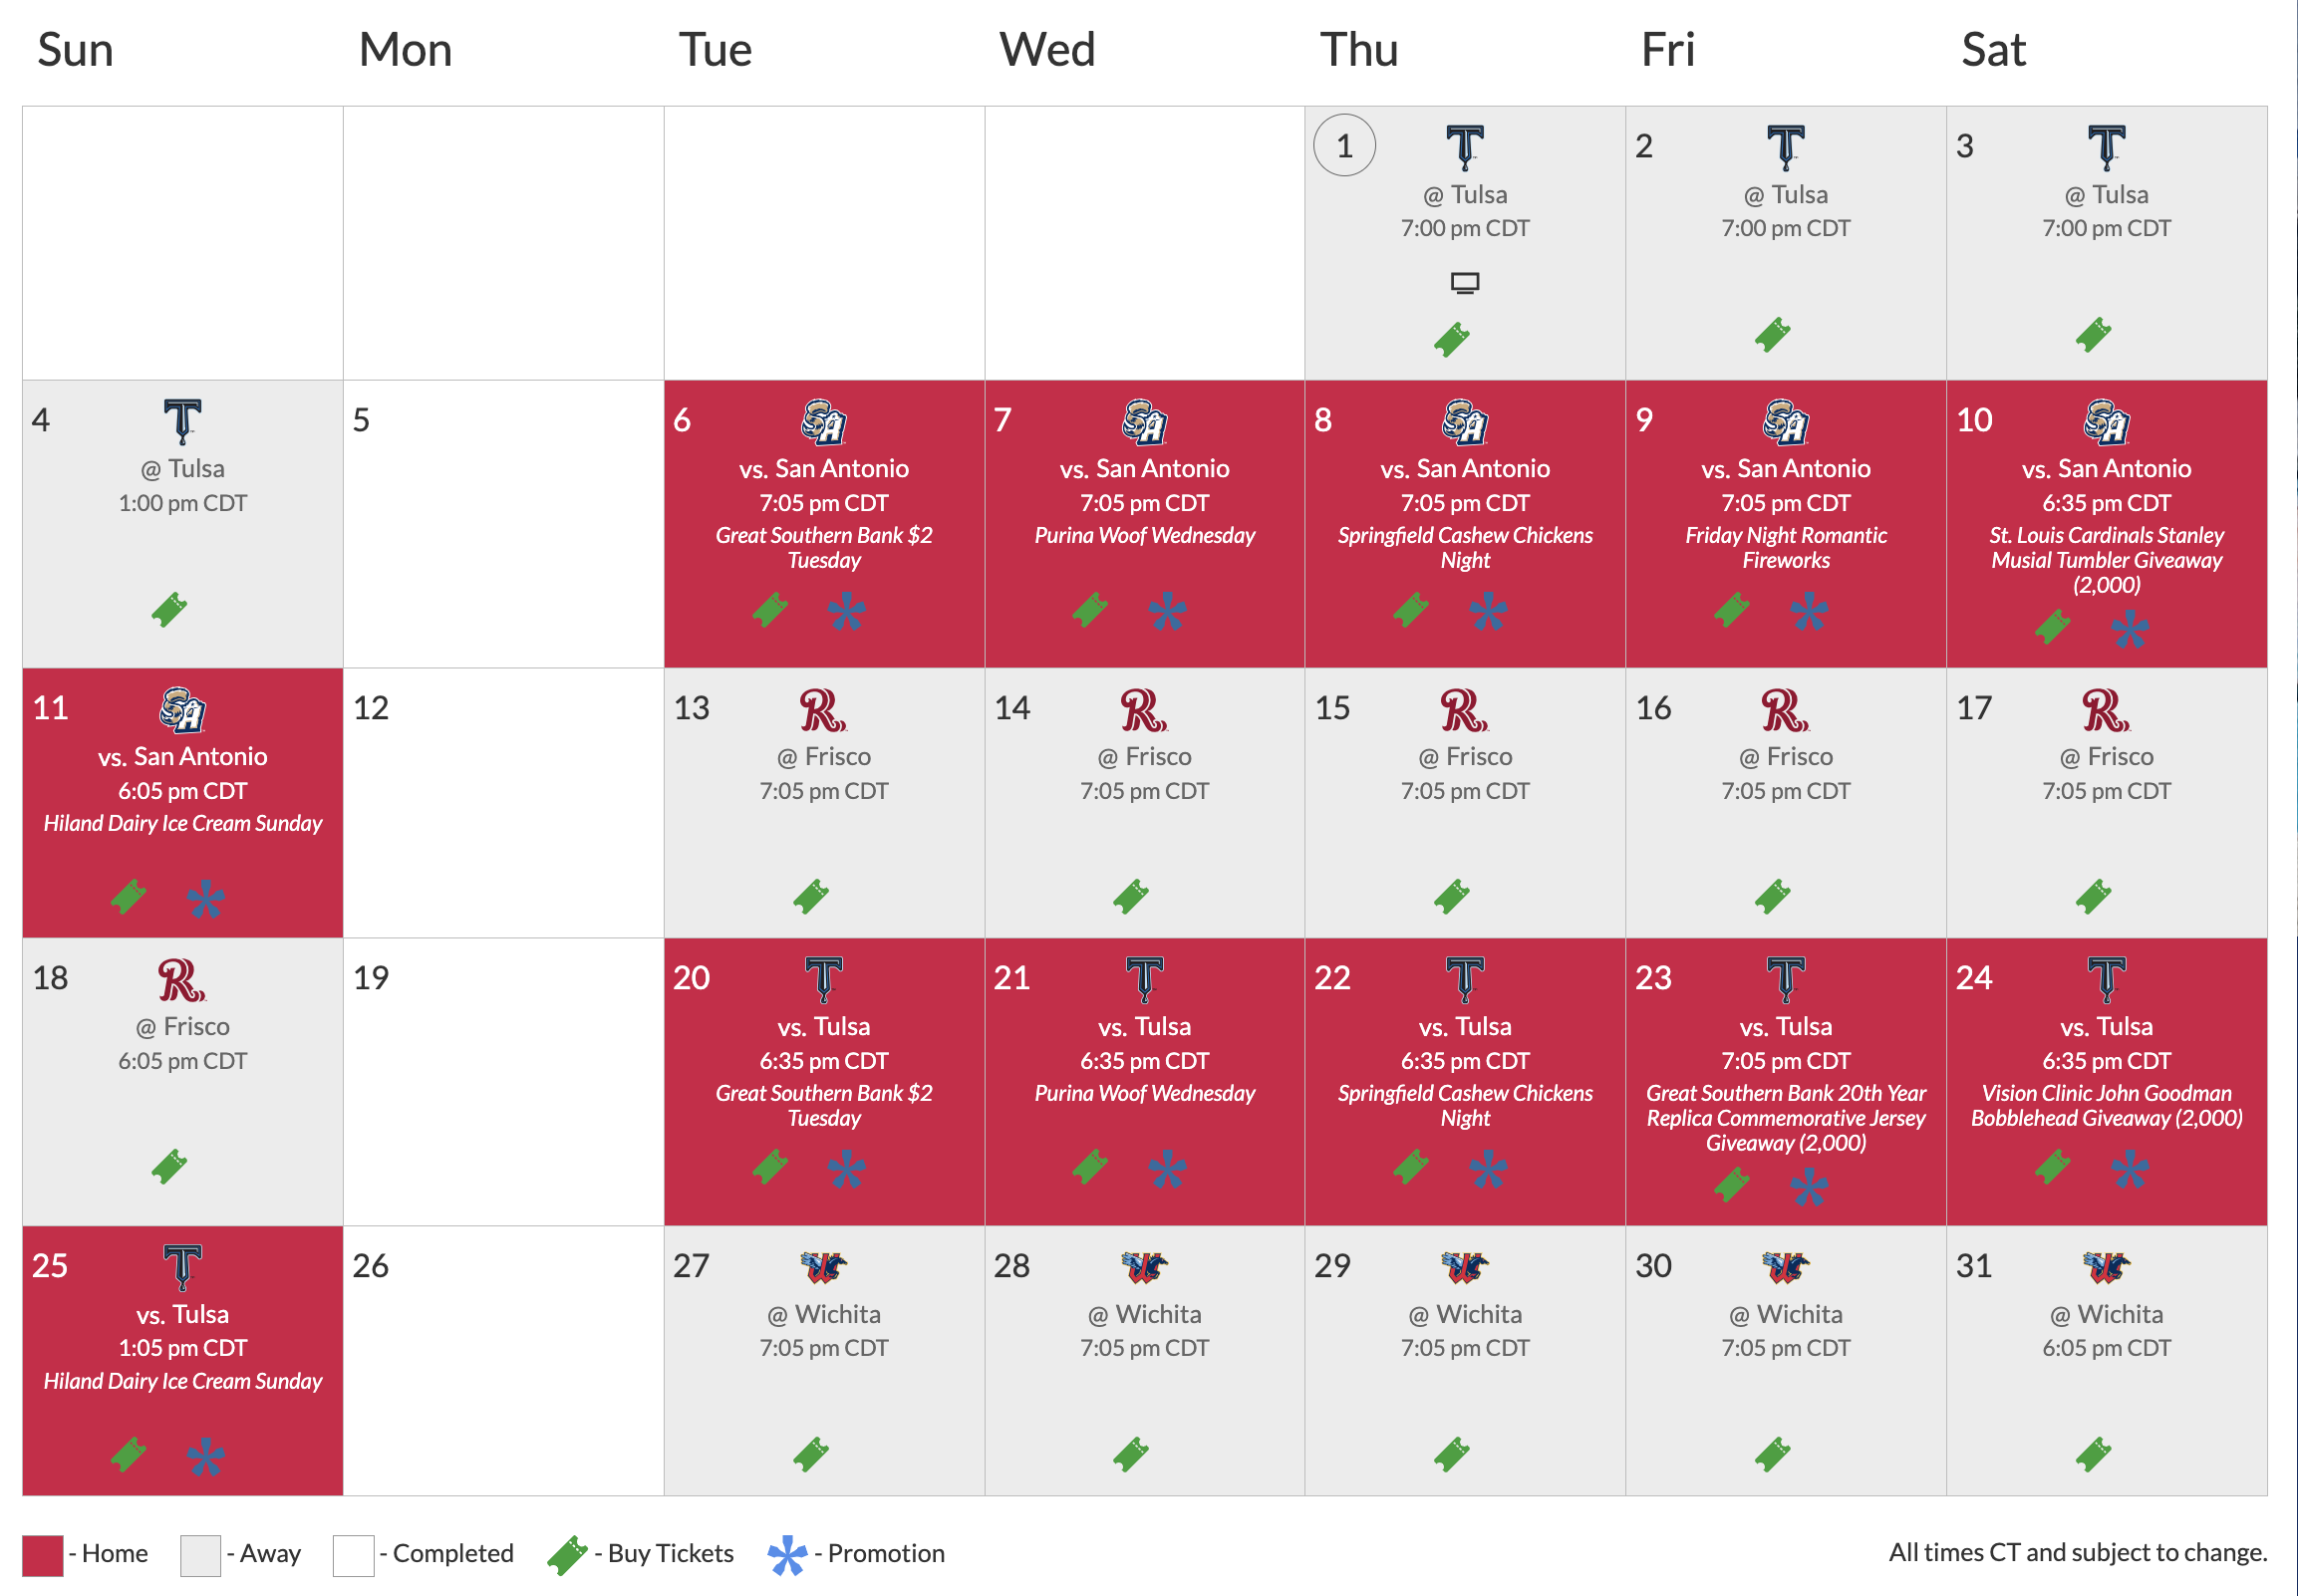The height and width of the screenshot is (1596, 2298).
Task: Open promotion asterisk on day 11 game
Action: pyautogui.click(x=205, y=898)
